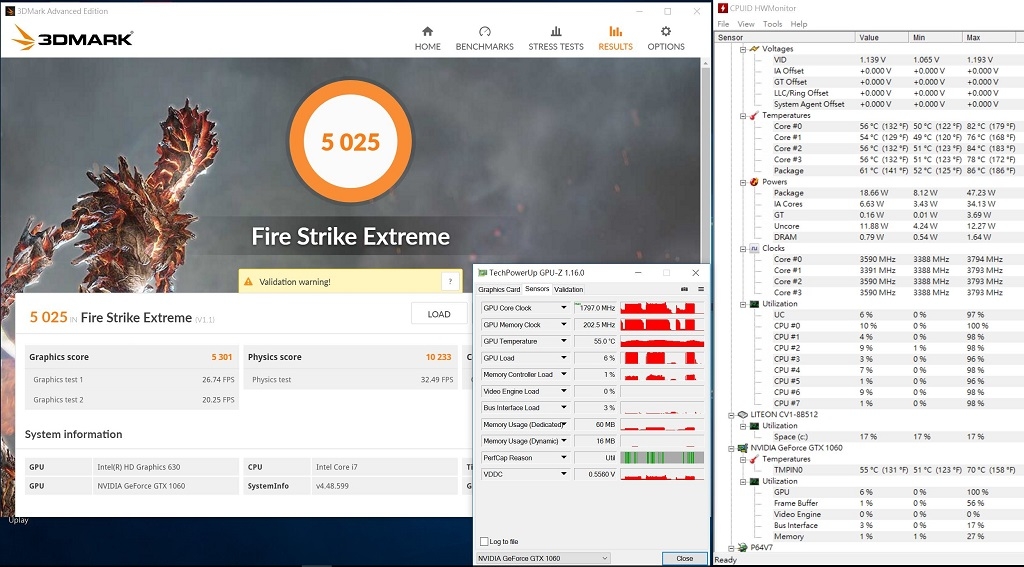Image resolution: width=1024 pixels, height=567 pixels.
Task: Open the OPTIONS gear icon
Action: pyautogui.click(x=665, y=31)
